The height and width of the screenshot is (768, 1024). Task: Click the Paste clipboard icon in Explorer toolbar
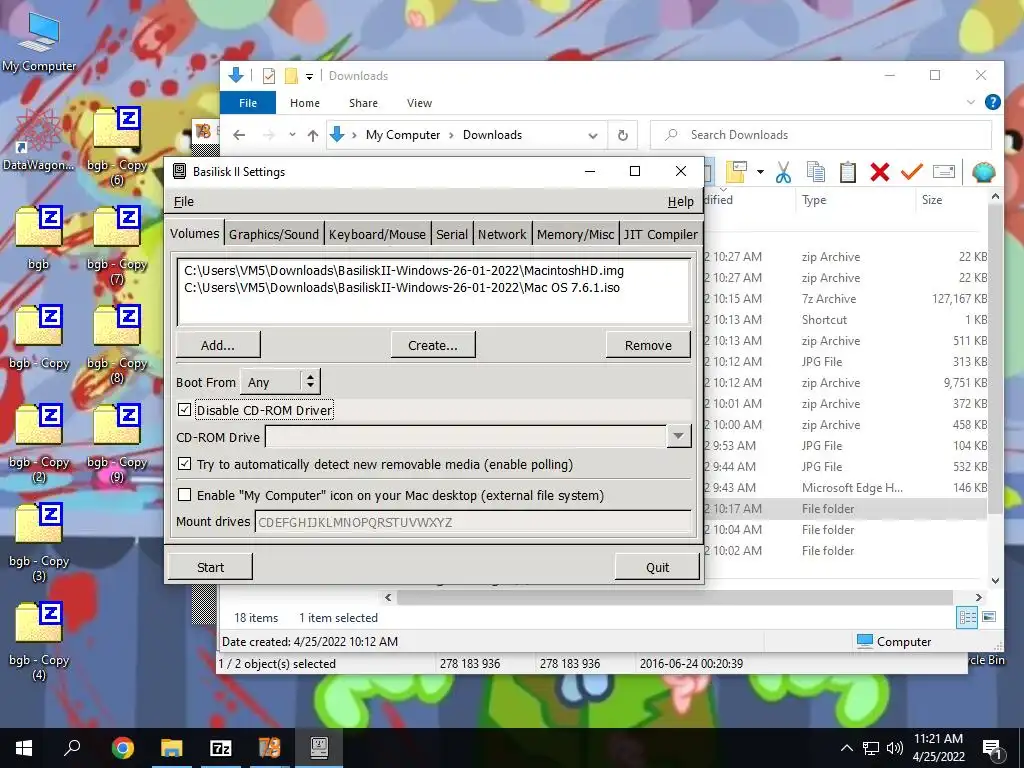coord(848,172)
